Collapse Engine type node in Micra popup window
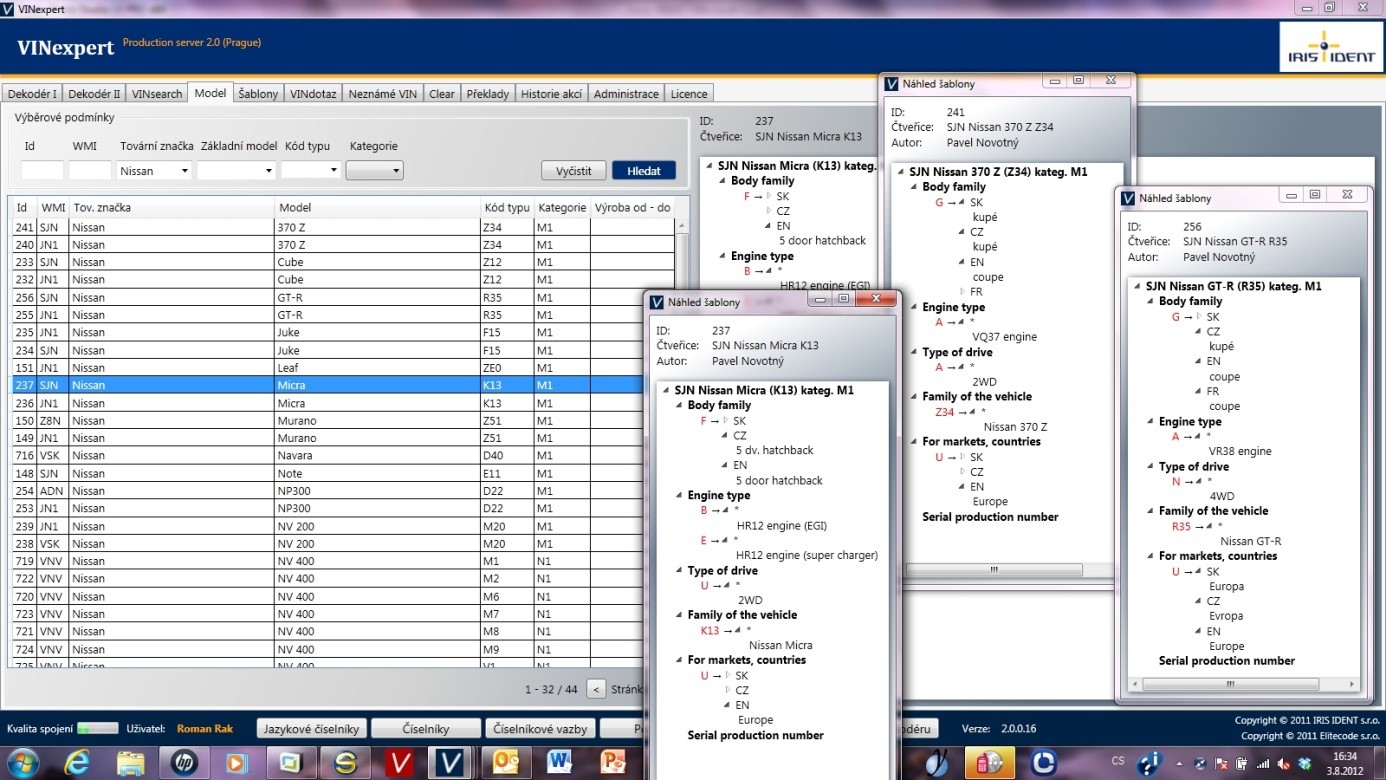Image resolution: width=1386 pixels, height=780 pixels. 678,496
